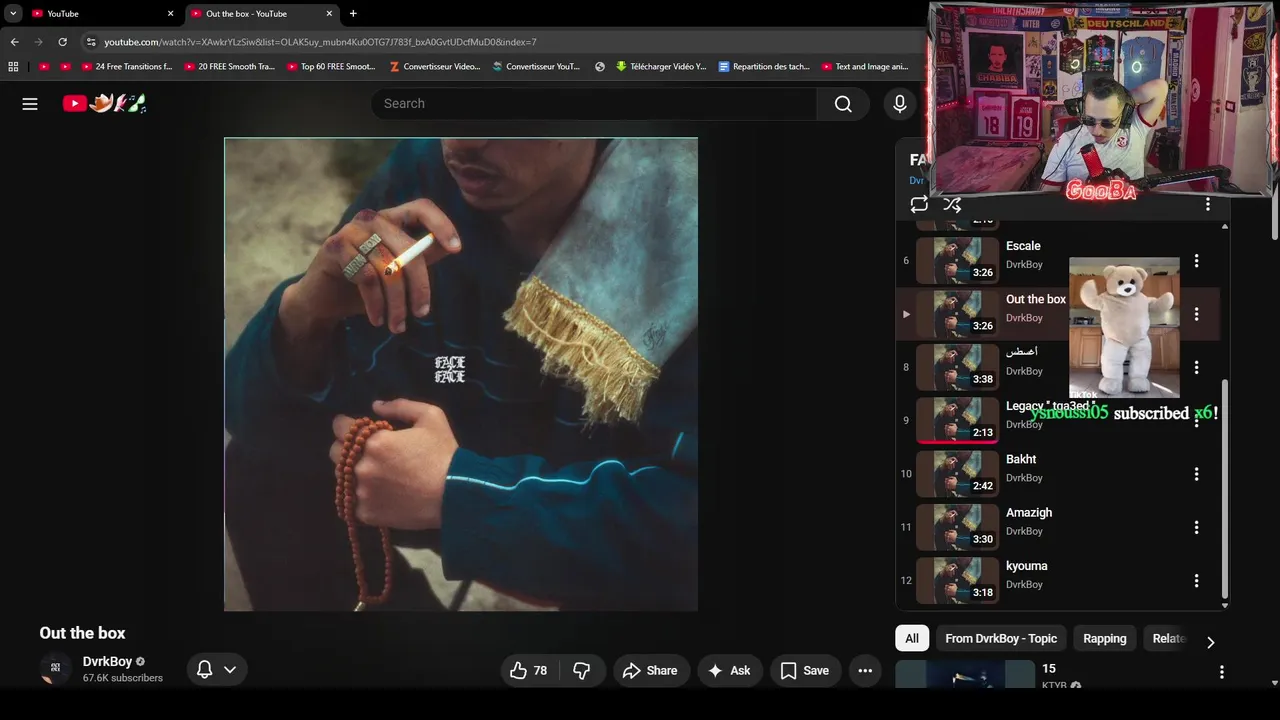Show next filter chips with right arrow
The image size is (1280, 720).
click(x=1210, y=642)
